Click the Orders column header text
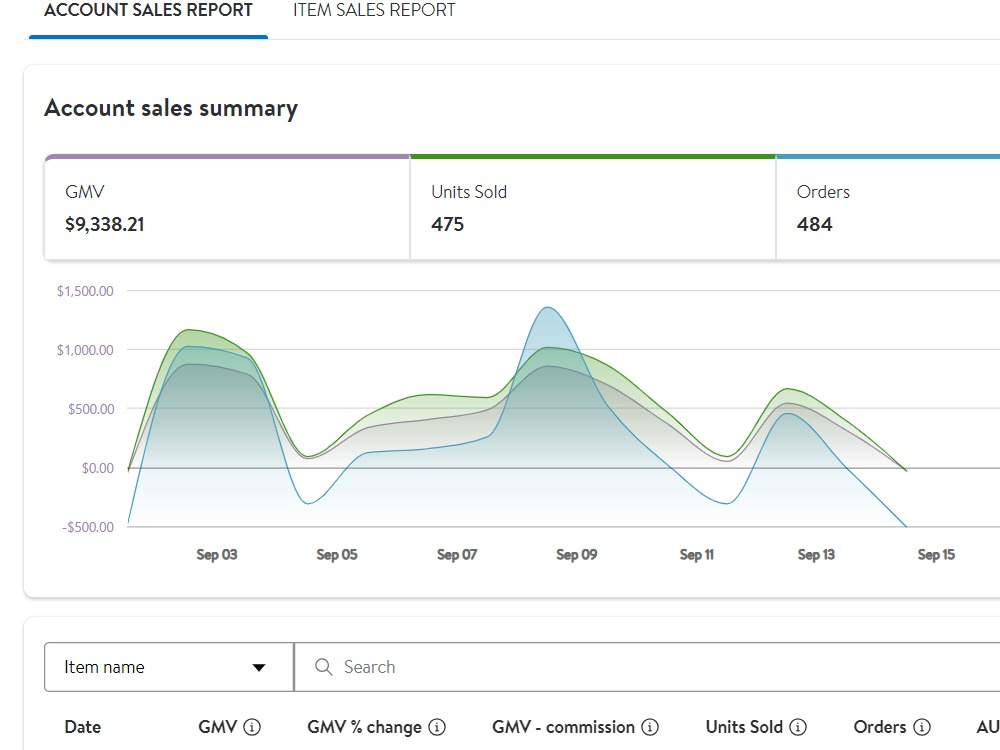 click(x=880, y=727)
